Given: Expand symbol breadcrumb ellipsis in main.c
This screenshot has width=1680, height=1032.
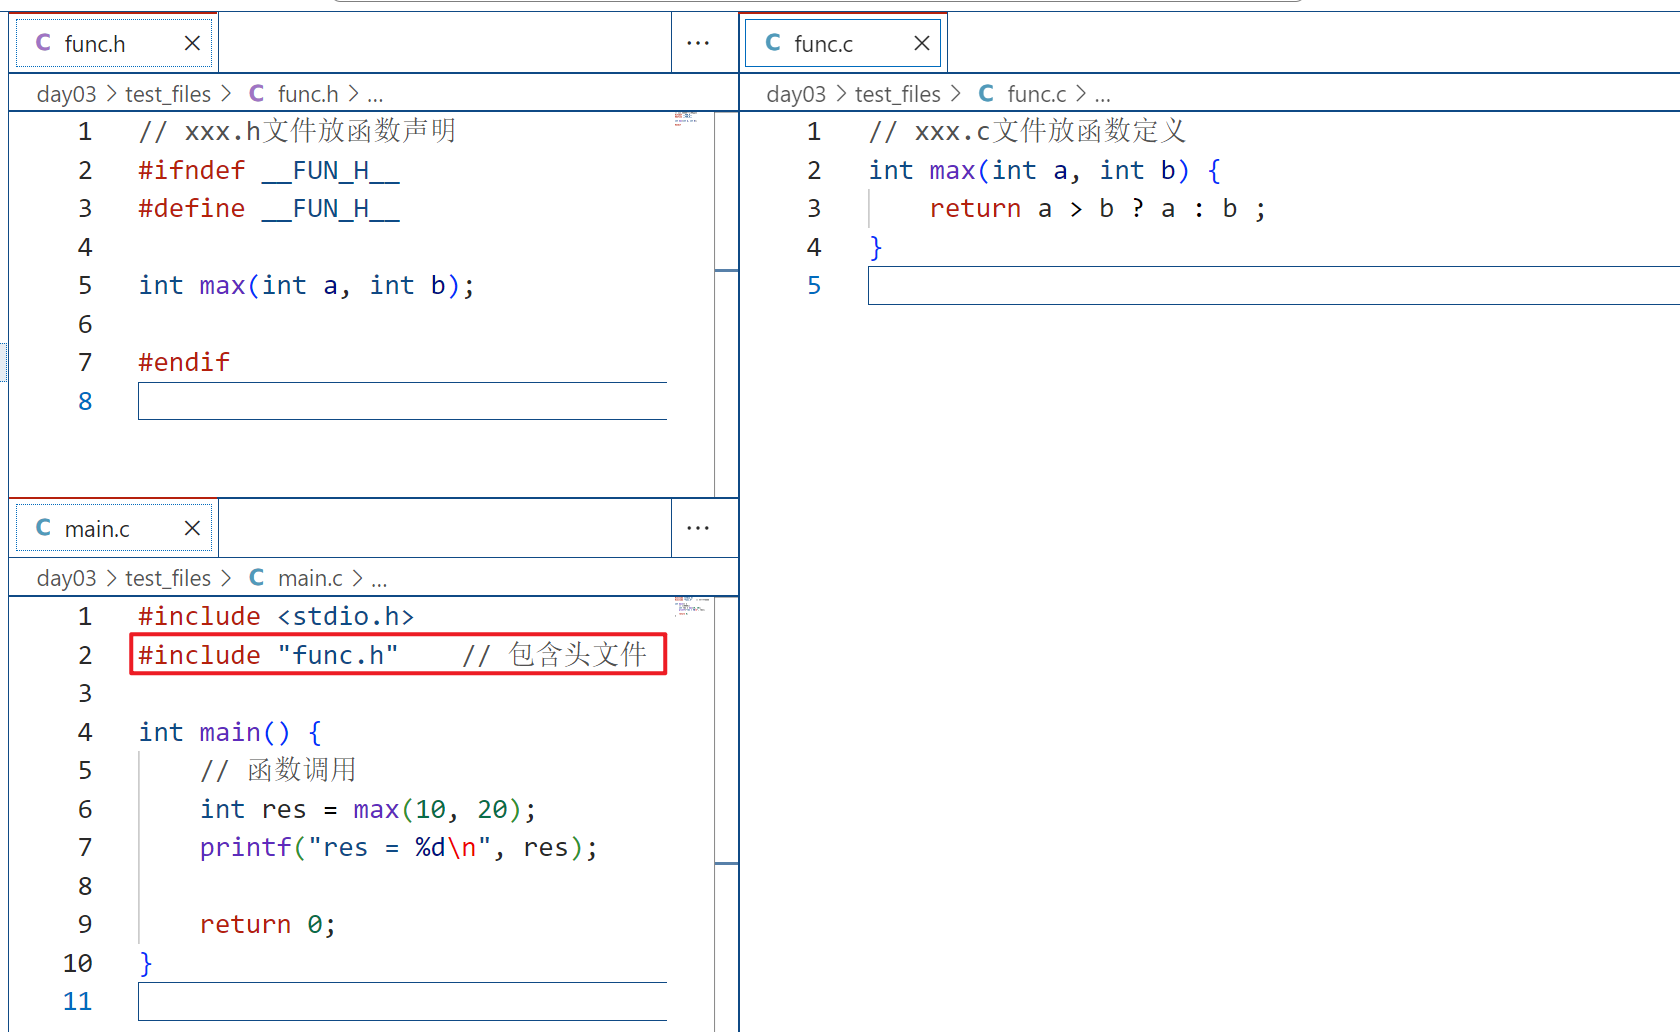Looking at the screenshot, I should click(x=379, y=579).
